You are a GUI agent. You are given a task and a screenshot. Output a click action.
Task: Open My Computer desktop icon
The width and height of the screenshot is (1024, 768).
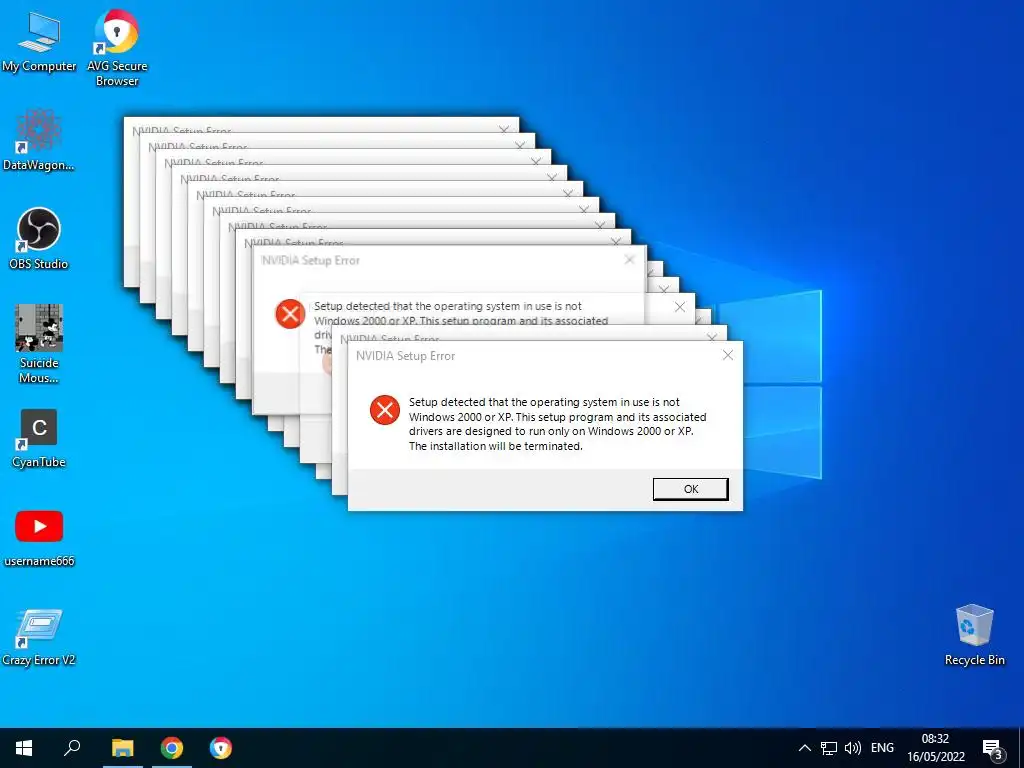[x=39, y=41]
